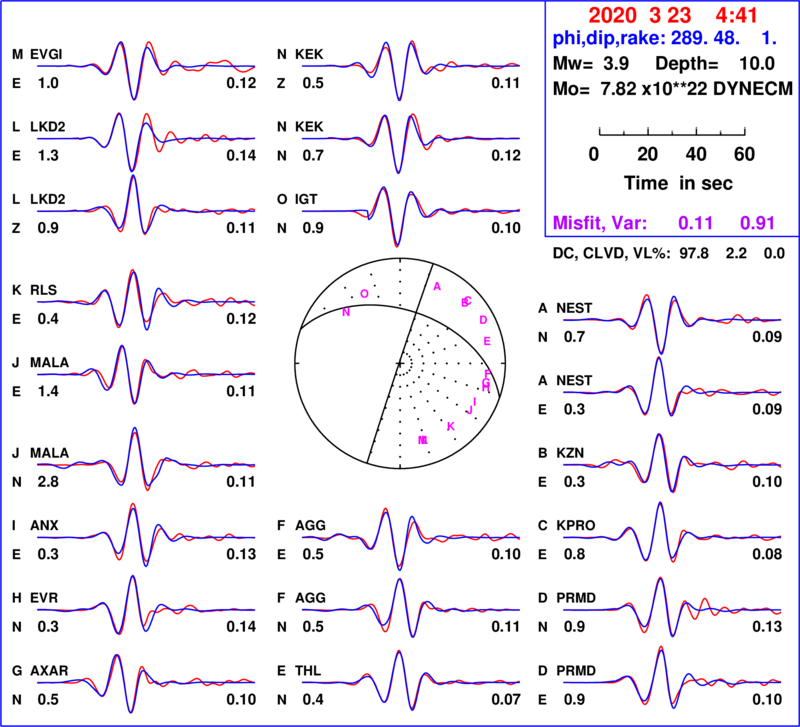
Task: Click the magenta N on the focal sphere
Action: pyautogui.click(x=346, y=312)
